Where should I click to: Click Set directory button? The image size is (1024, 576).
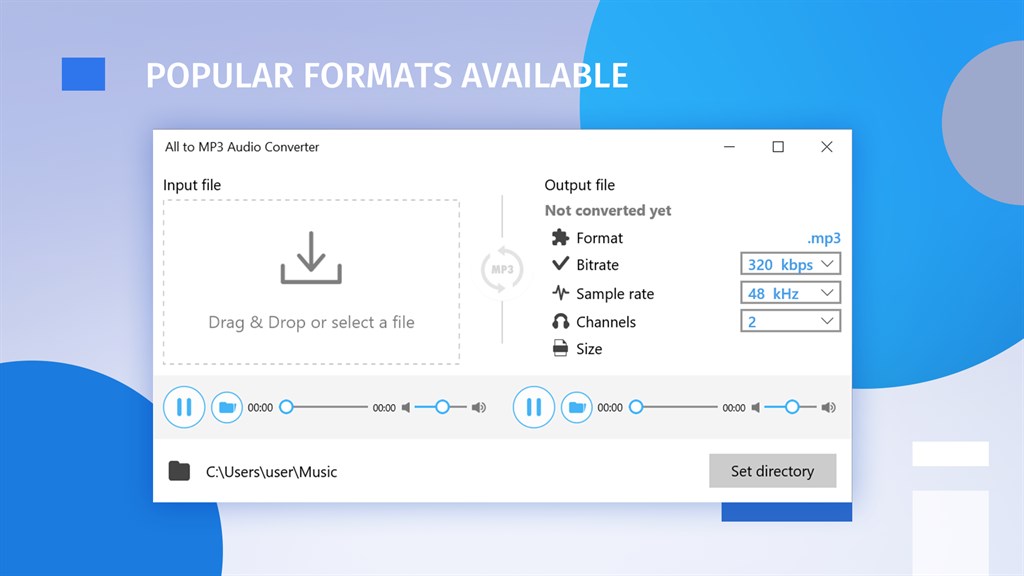point(773,471)
